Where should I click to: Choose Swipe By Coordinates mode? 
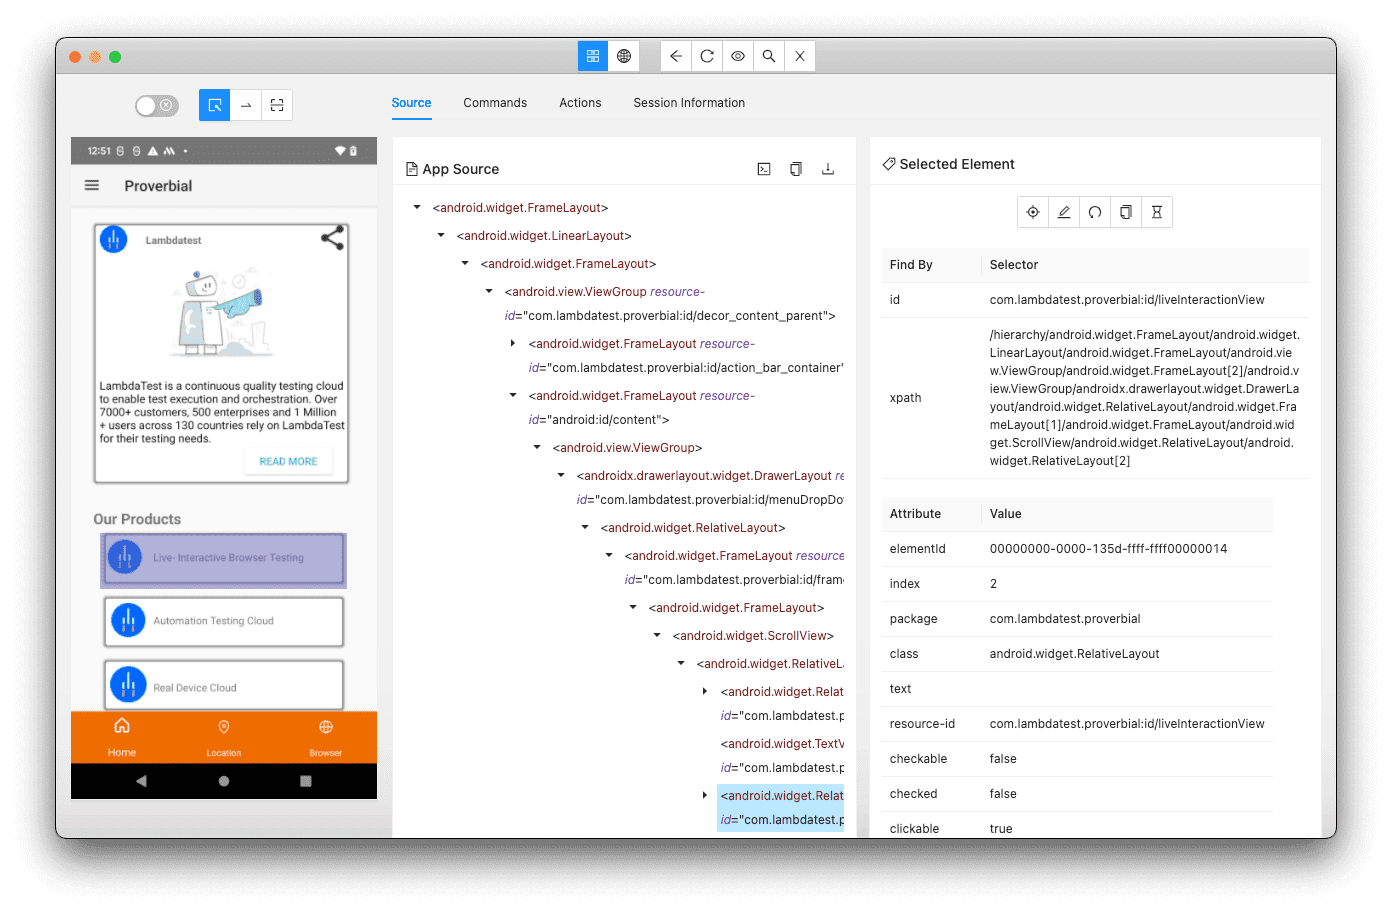[246, 105]
